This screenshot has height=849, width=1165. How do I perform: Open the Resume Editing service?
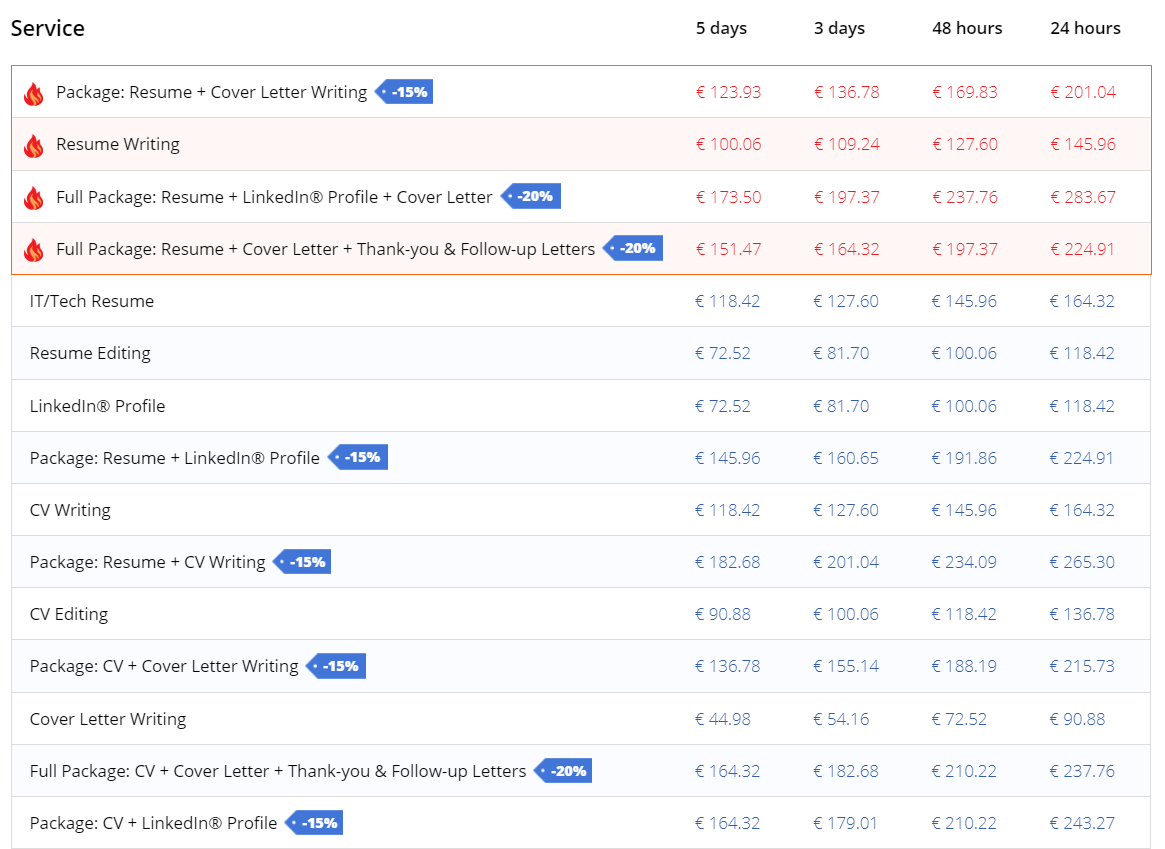click(x=90, y=353)
